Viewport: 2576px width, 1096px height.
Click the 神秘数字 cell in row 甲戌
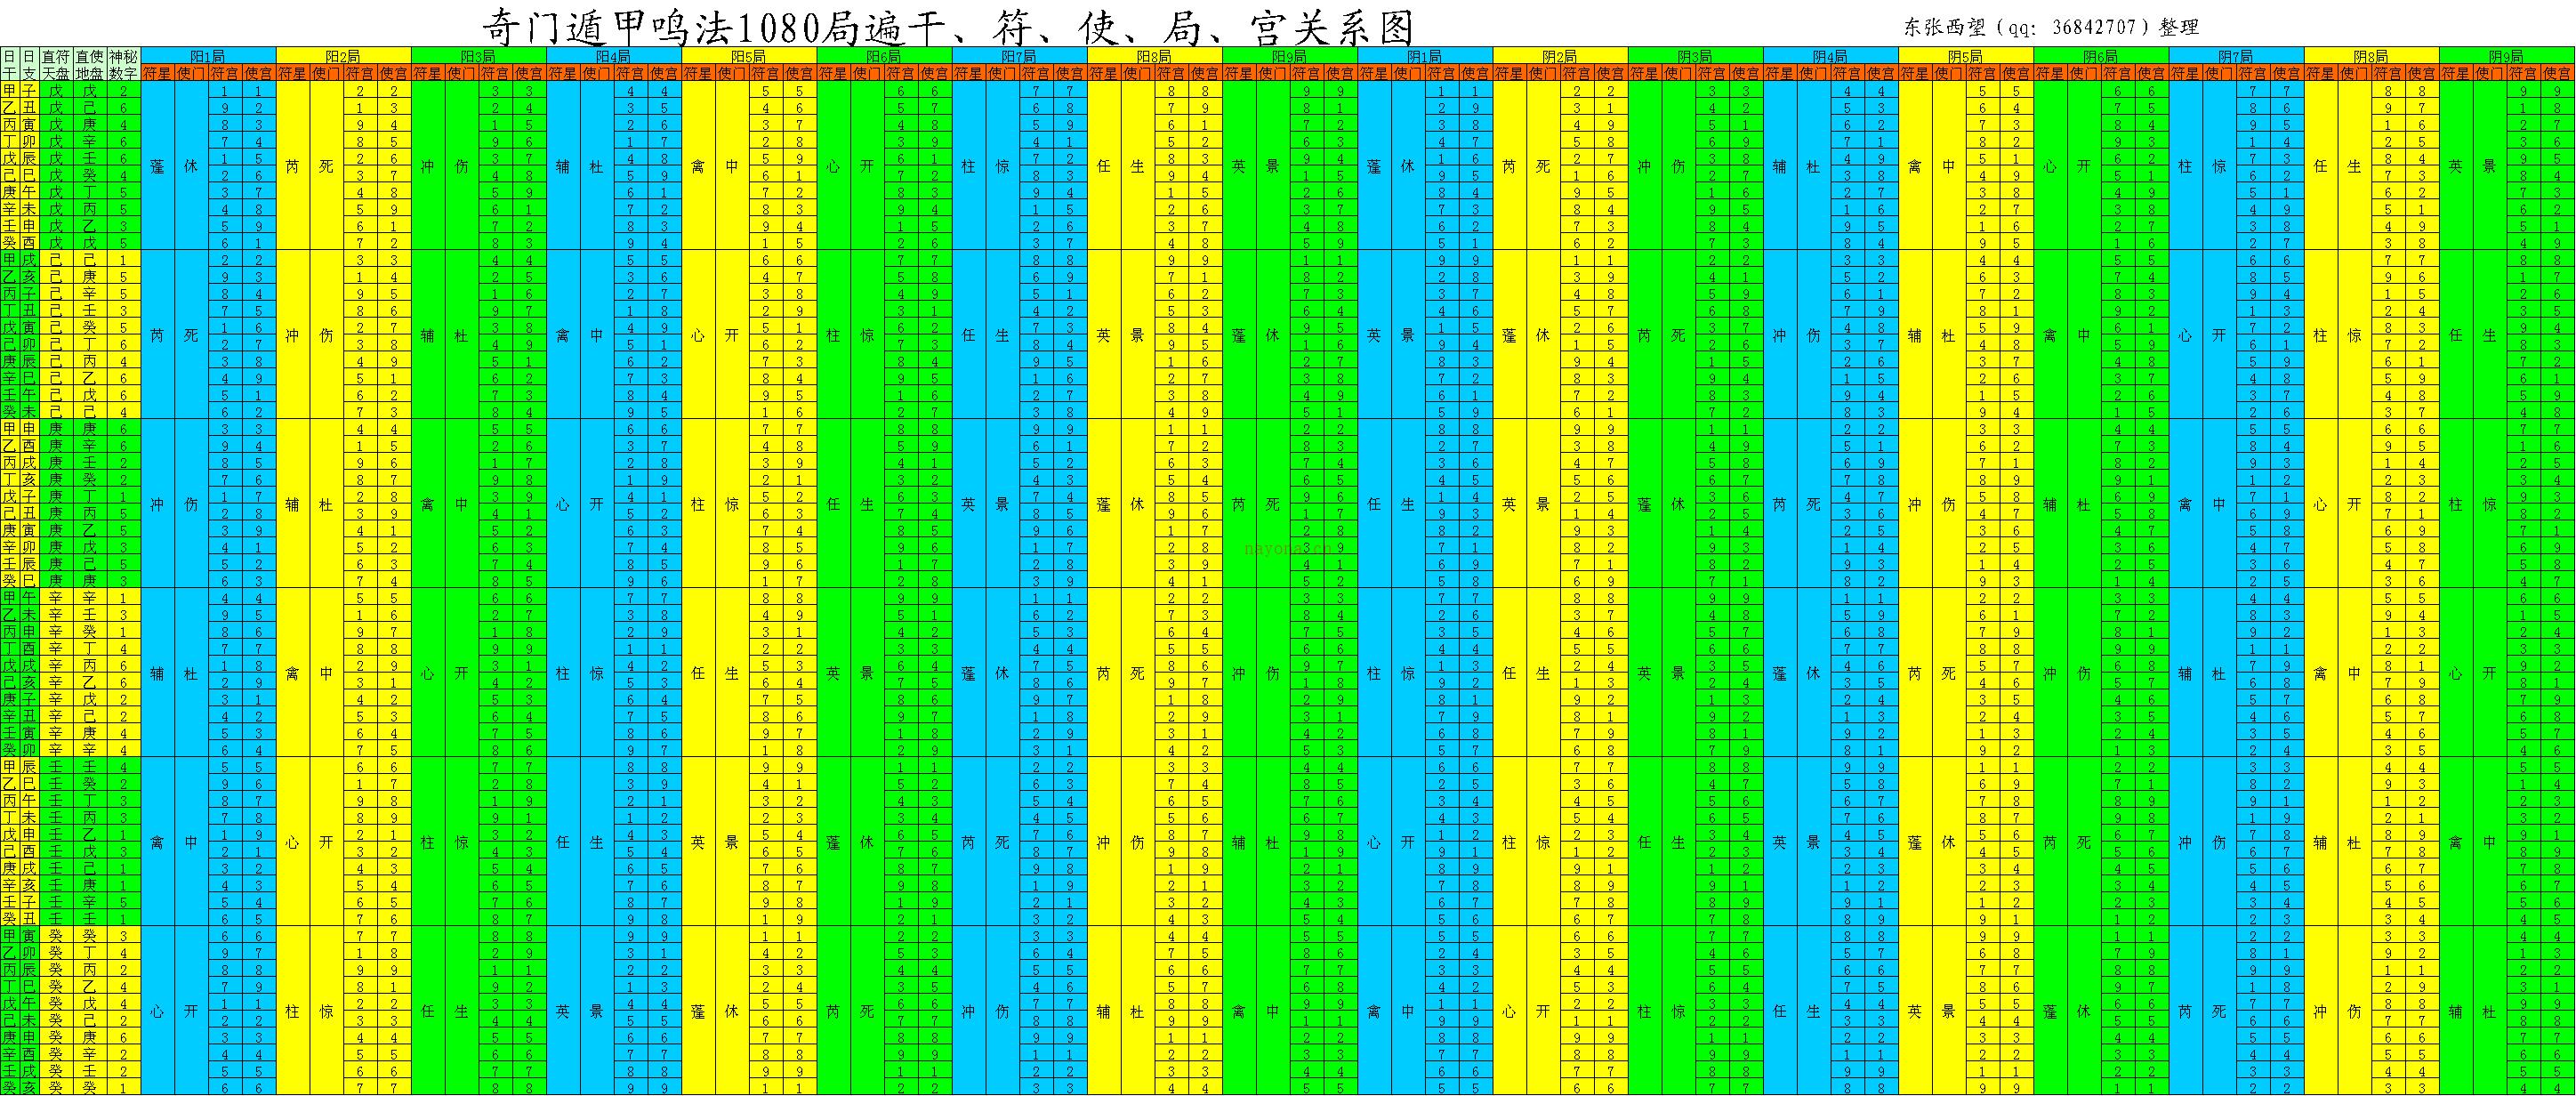pyautogui.click(x=123, y=259)
